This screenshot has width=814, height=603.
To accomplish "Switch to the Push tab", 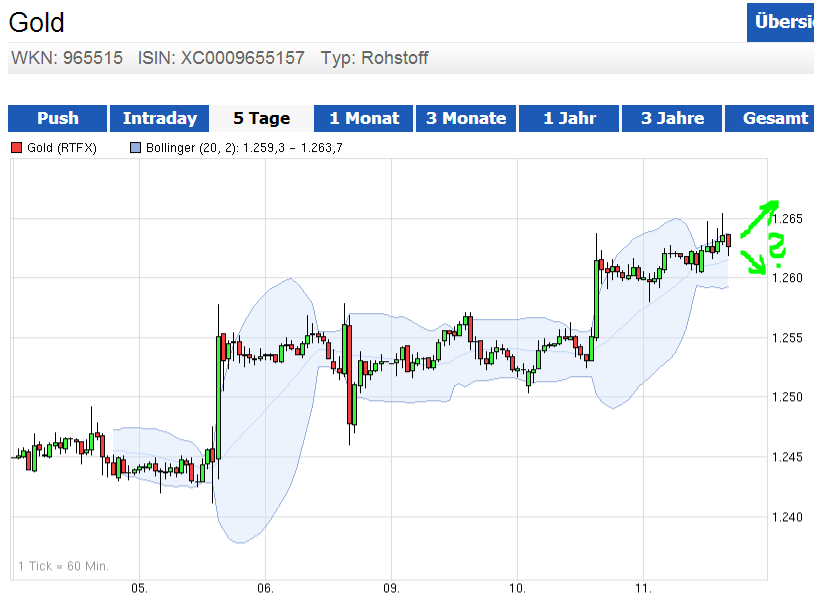I will pyautogui.click(x=58, y=118).
